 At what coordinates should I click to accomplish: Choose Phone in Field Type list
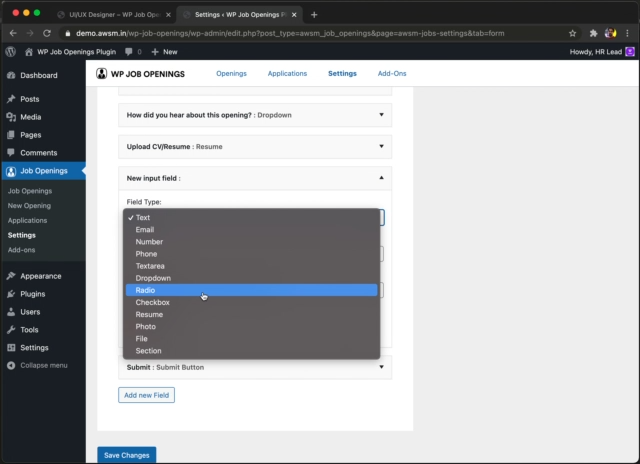pyautogui.click(x=251, y=254)
